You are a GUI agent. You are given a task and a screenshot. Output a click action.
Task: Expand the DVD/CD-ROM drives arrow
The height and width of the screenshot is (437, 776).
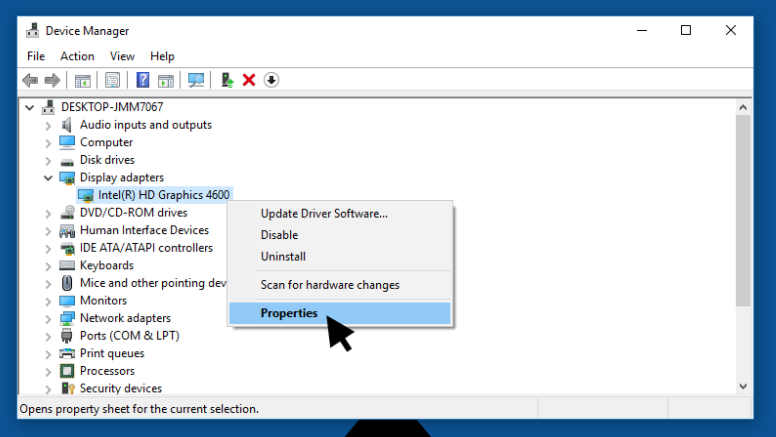(x=48, y=214)
